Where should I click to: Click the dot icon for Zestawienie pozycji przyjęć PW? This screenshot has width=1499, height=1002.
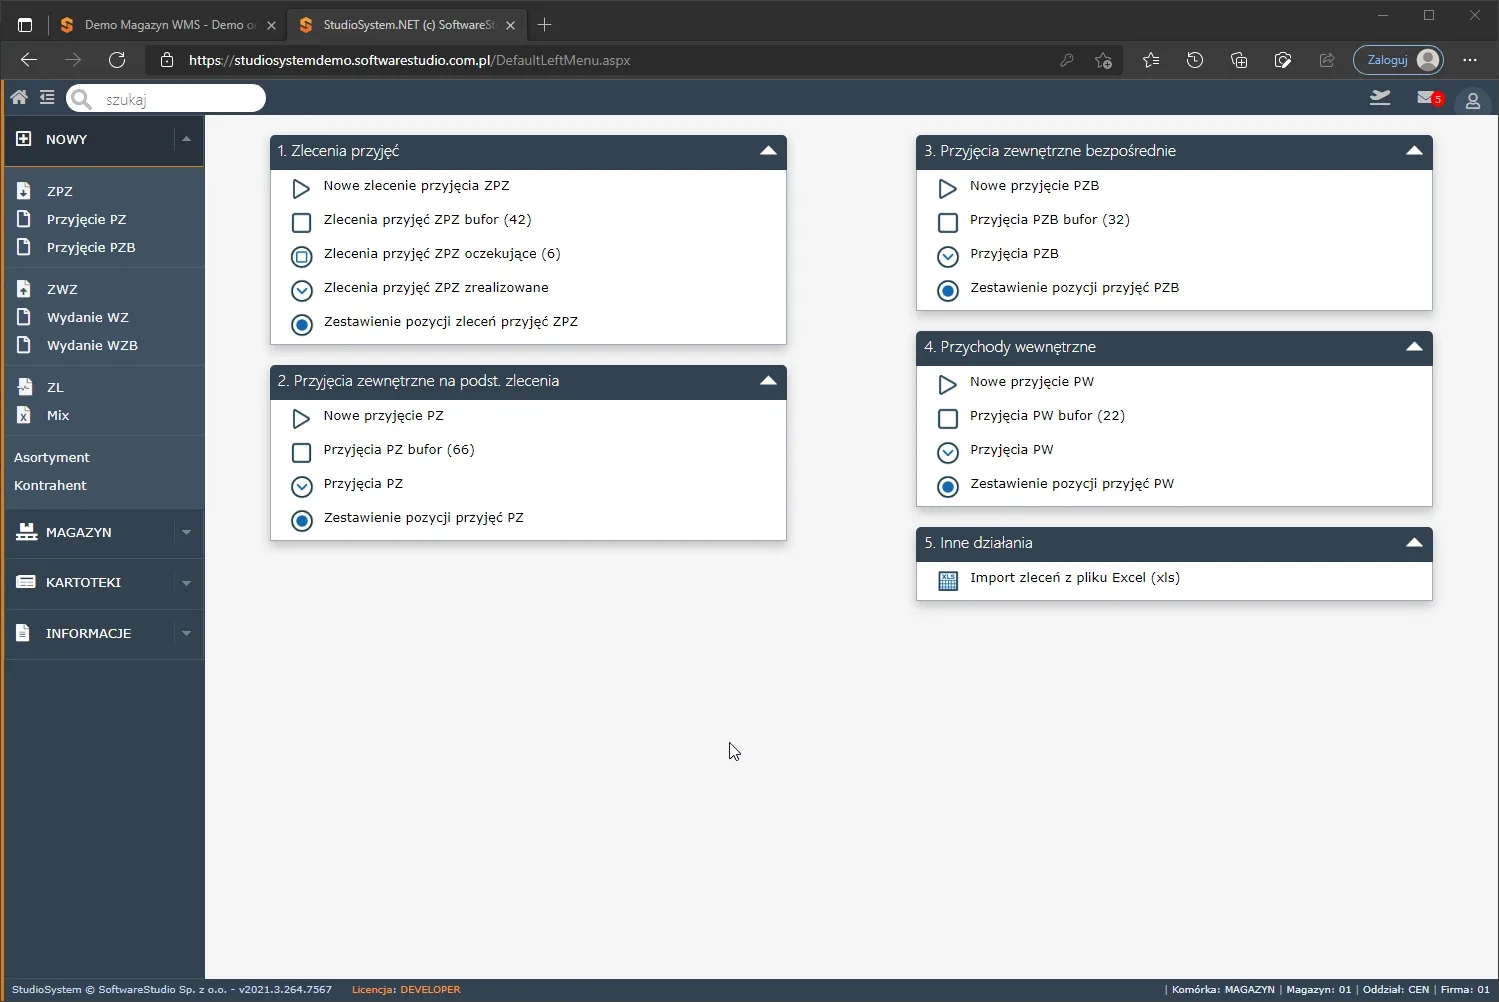point(947,486)
